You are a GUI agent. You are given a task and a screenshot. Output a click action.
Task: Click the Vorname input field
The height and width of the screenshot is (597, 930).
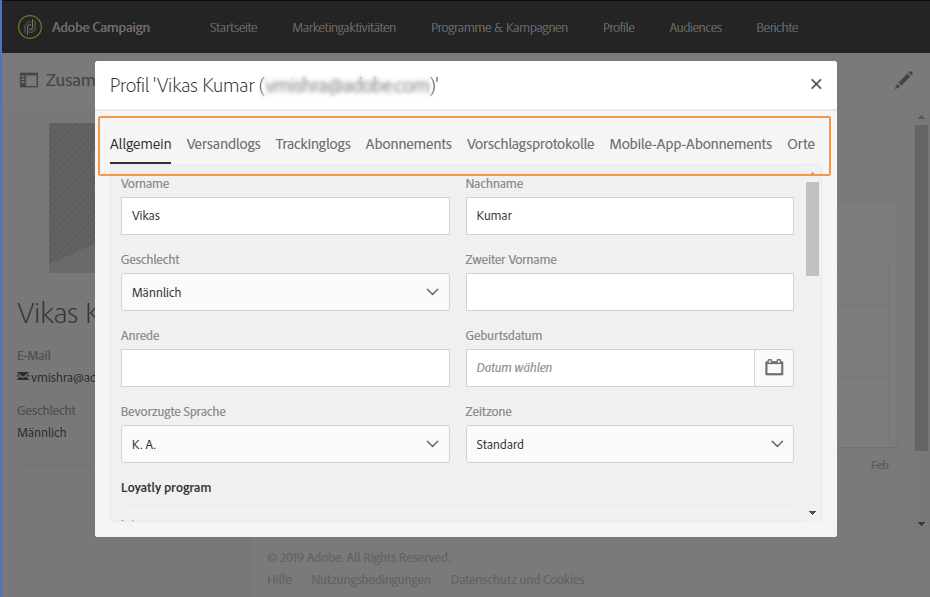(x=285, y=216)
